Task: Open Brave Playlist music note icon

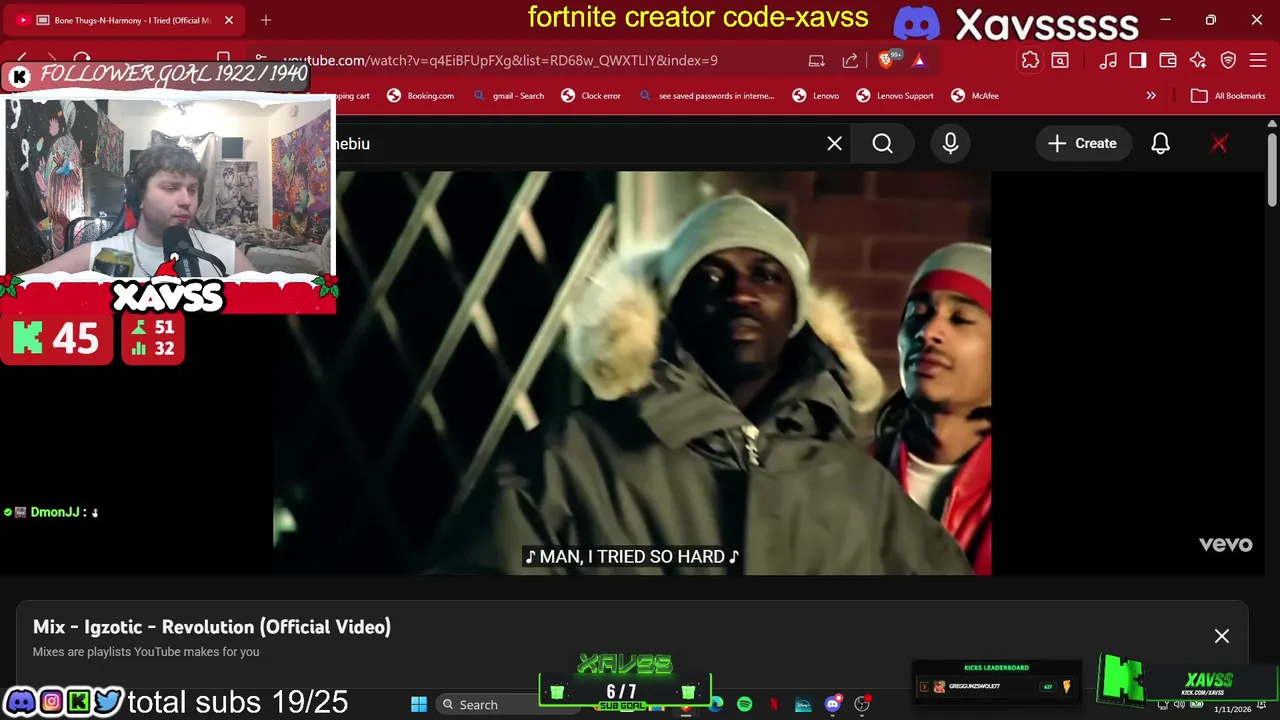Action: coord(1108,60)
